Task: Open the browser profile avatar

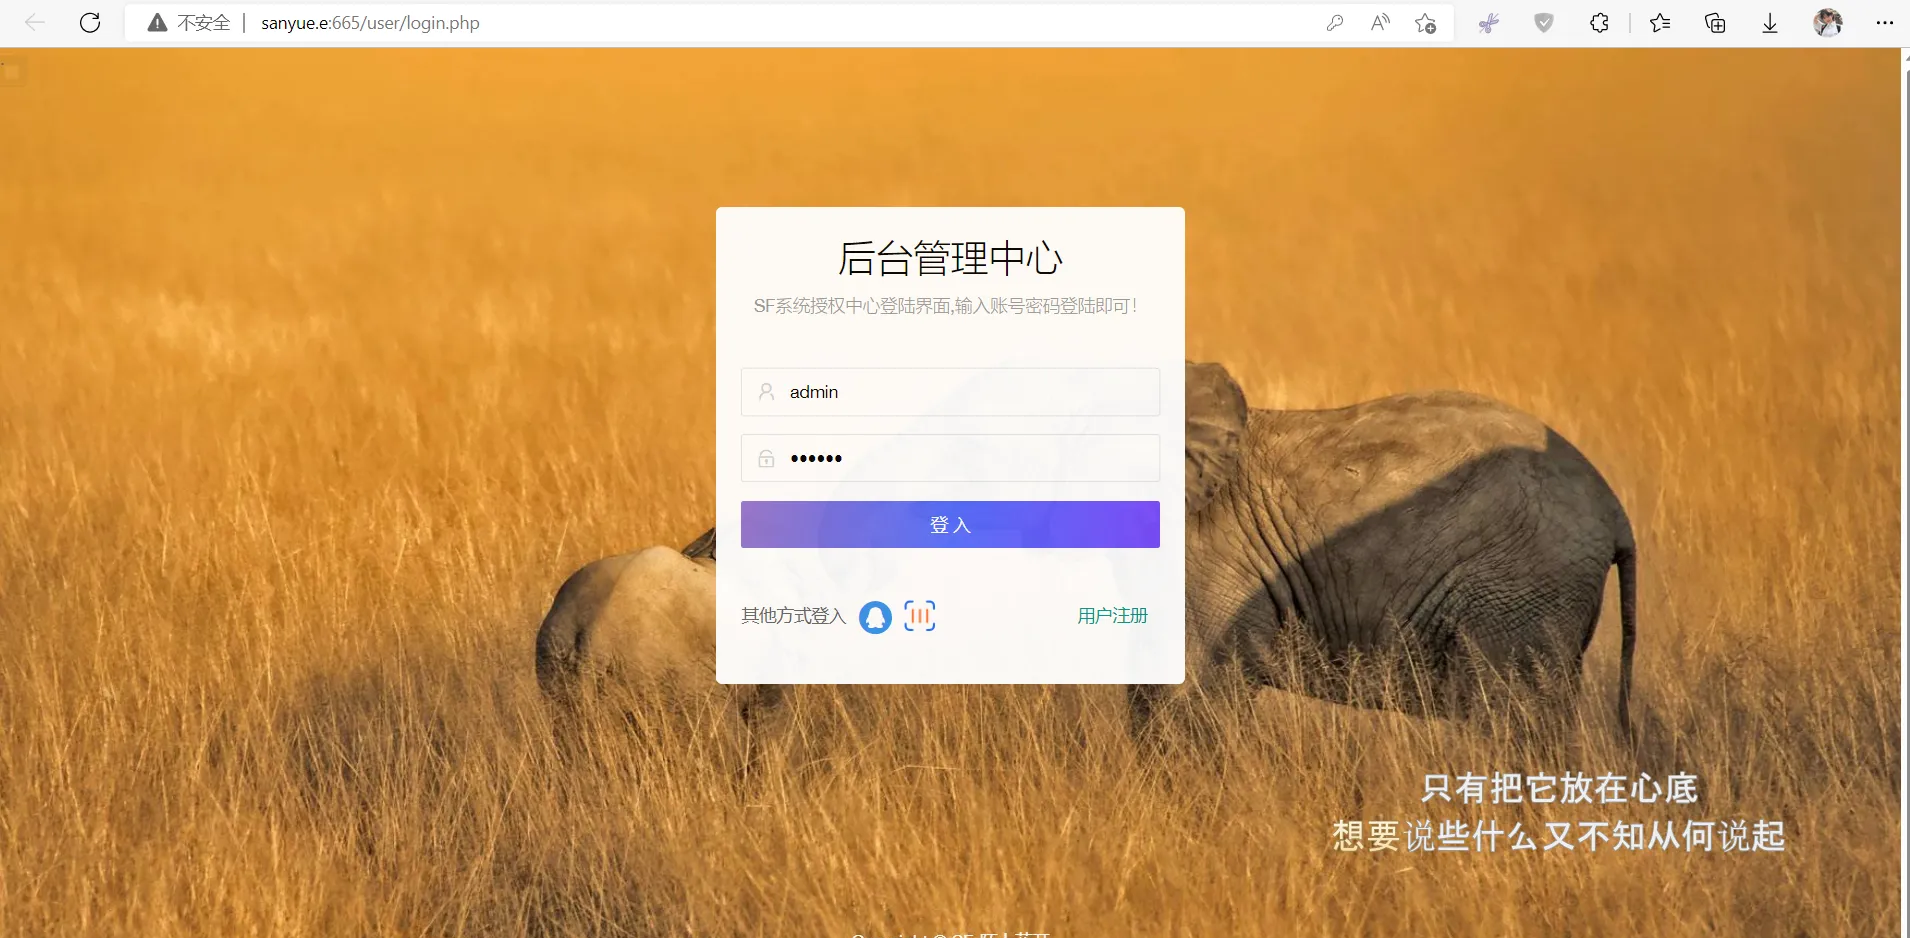Action: pyautogui.click(x=1830, y=22)
